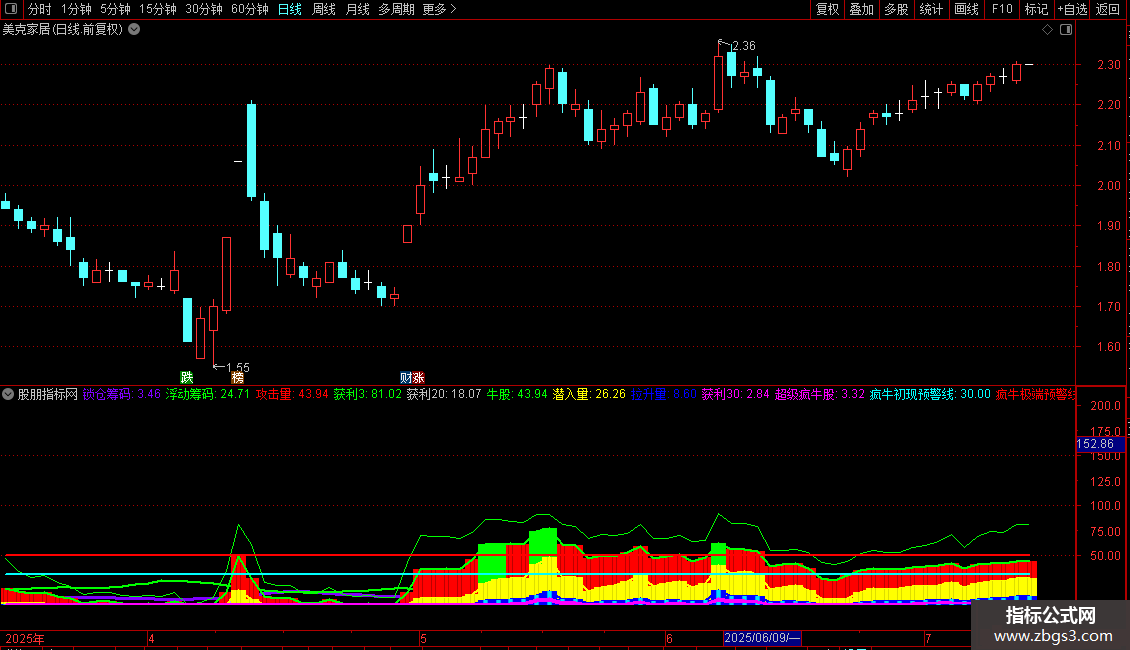Click the 2025年 label on the time axis

click(25, 638)
